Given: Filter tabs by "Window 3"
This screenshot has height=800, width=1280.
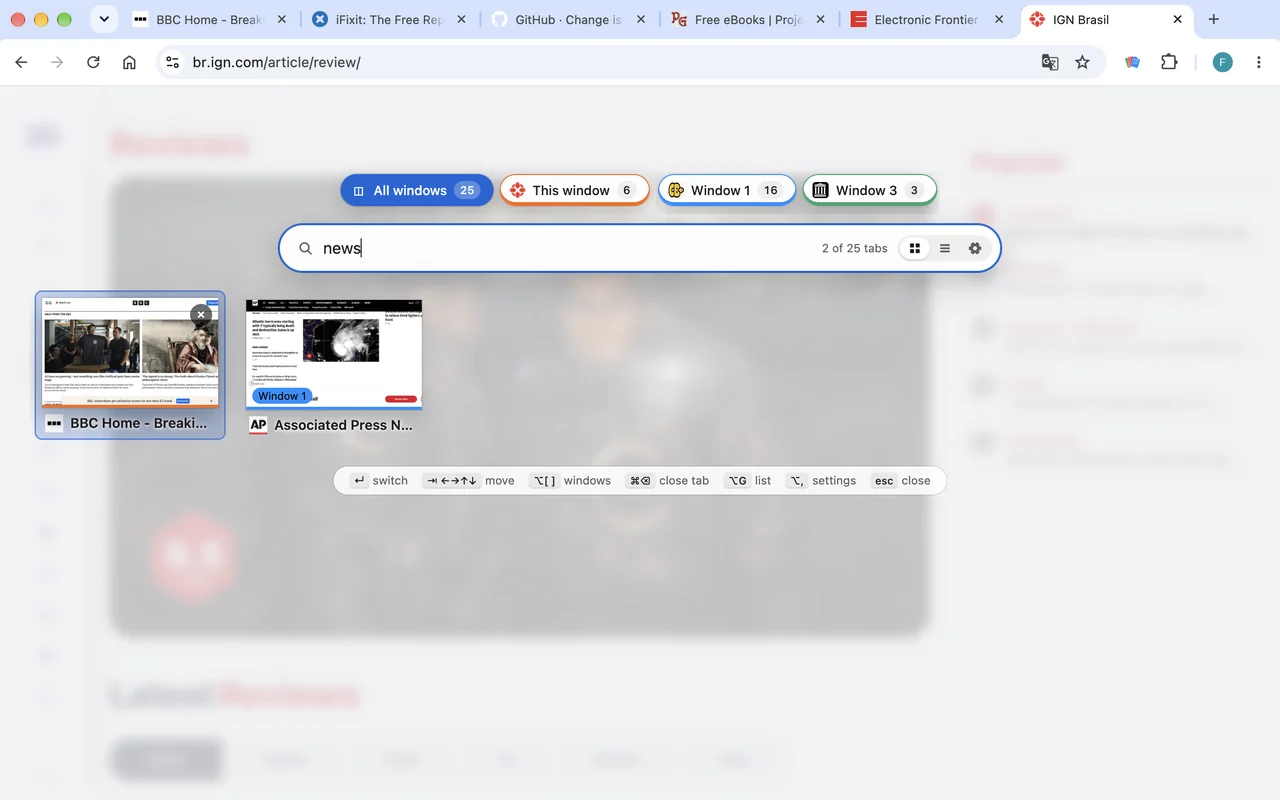Looking at the screenshot, I should [870, 190].
